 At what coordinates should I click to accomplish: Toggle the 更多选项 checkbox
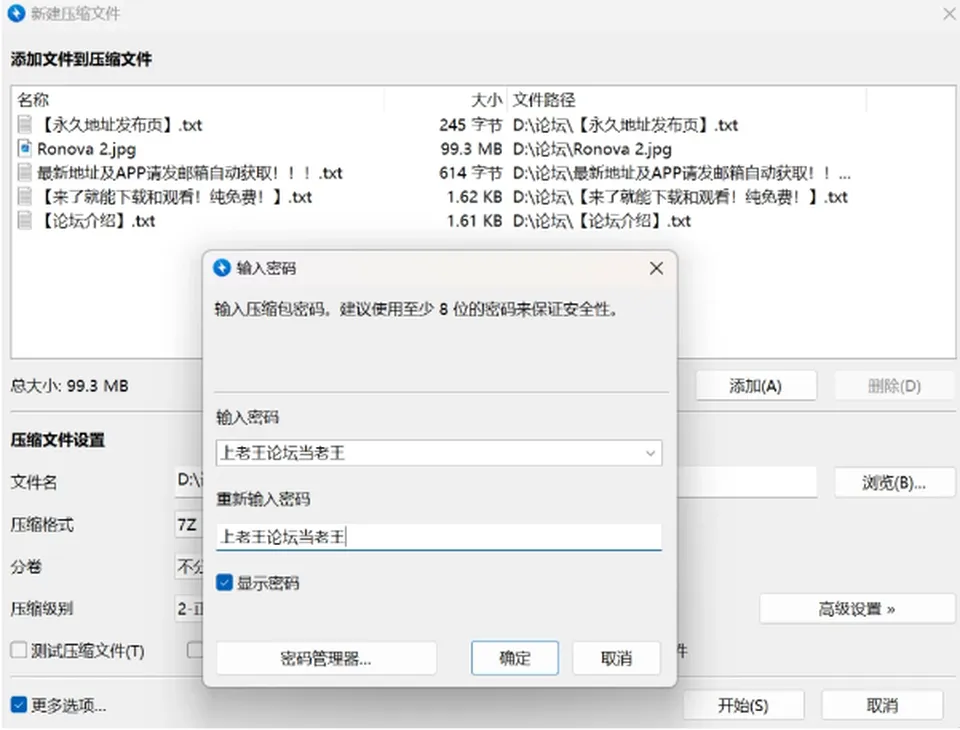[19, 705]
